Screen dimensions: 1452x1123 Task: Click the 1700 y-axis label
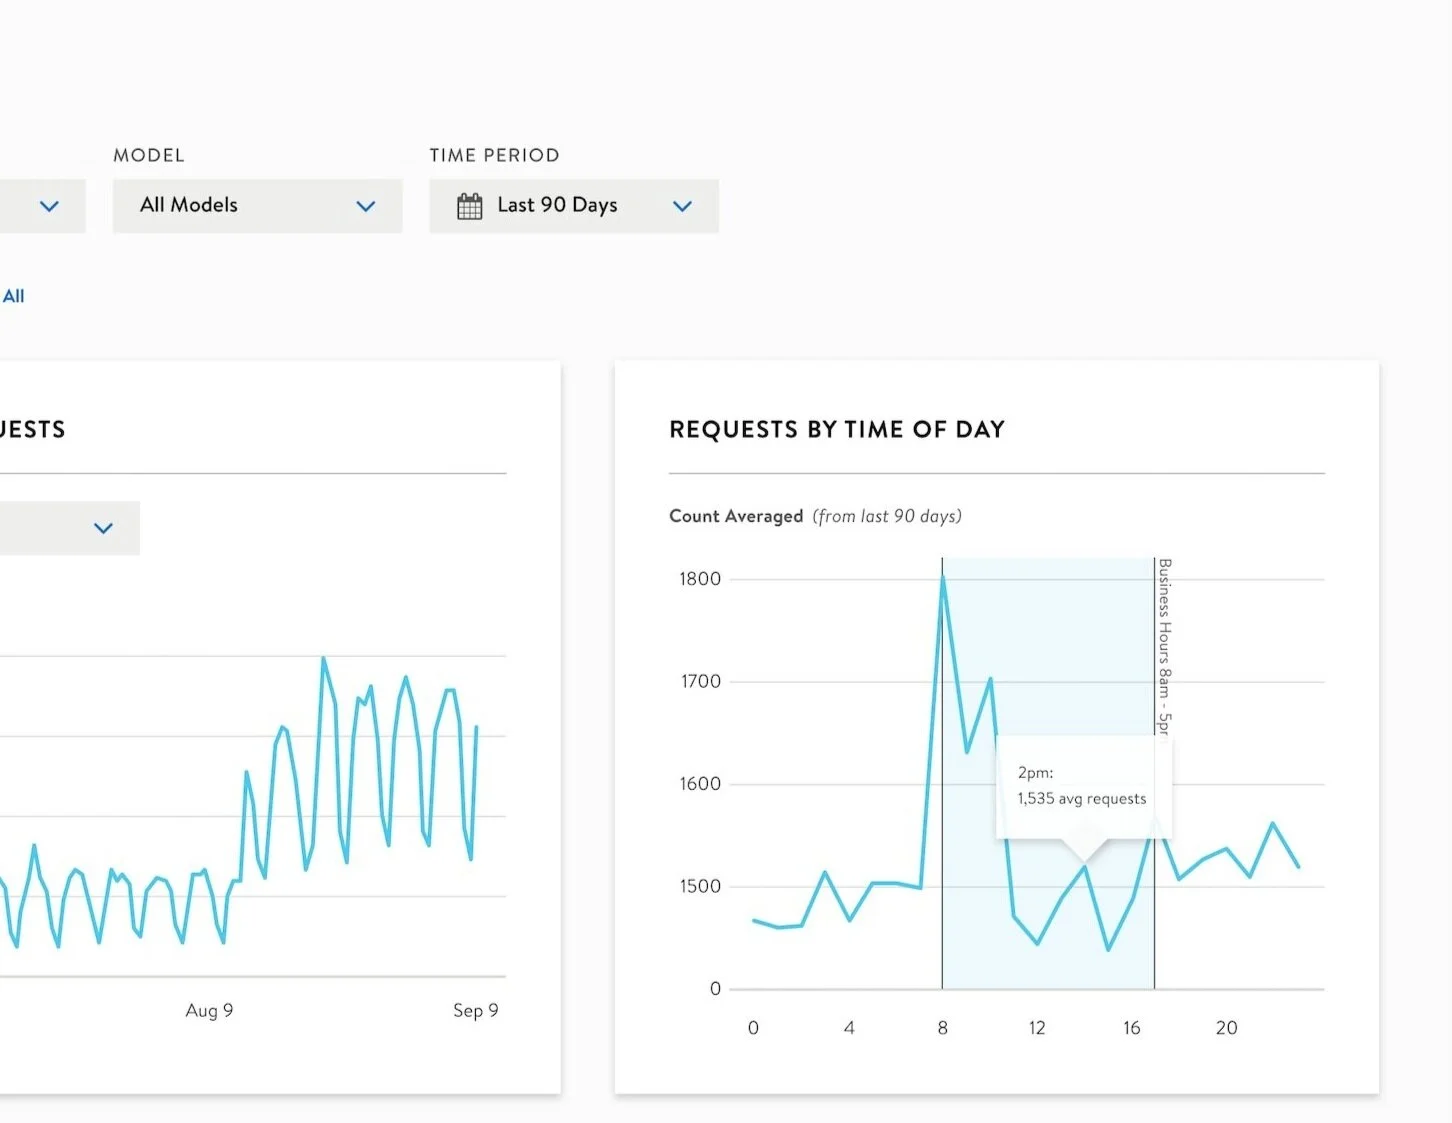point(700,682)
